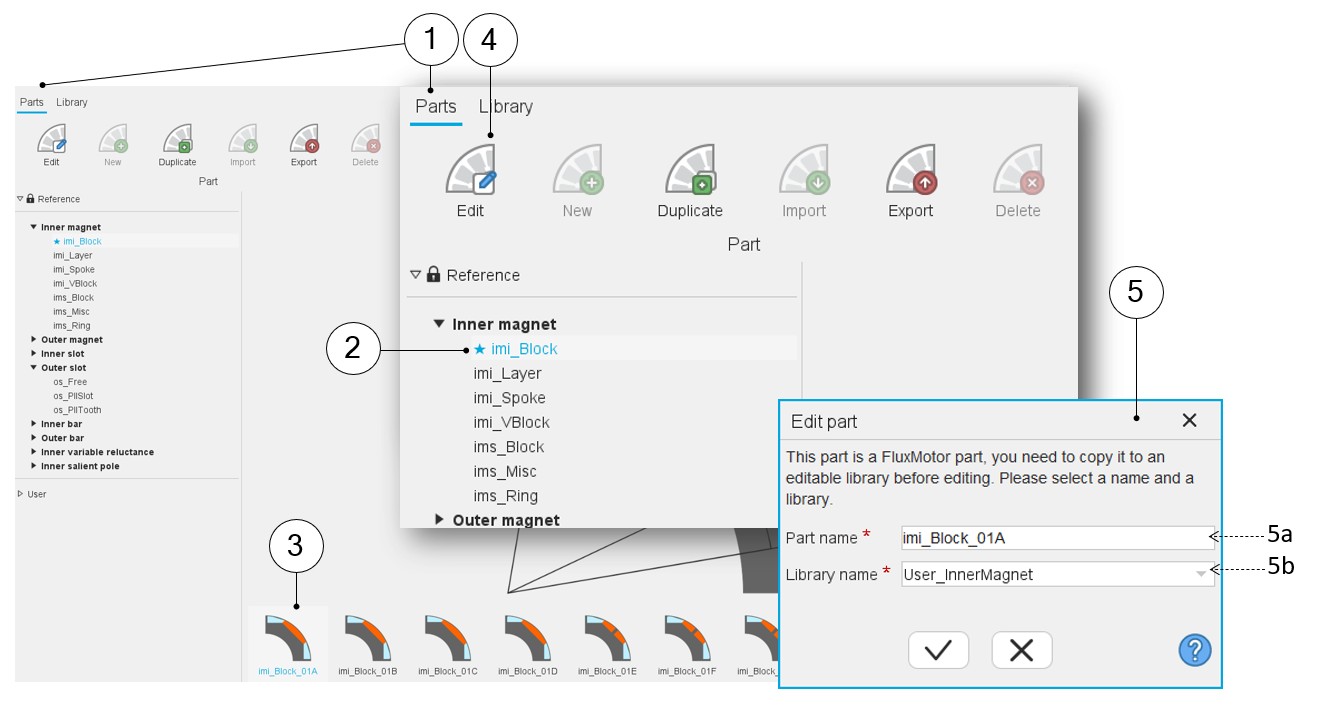Select imi_Layer in zoomed tree
The image size is (1324, 710).
pyautogui.click(x=507, y=373)
